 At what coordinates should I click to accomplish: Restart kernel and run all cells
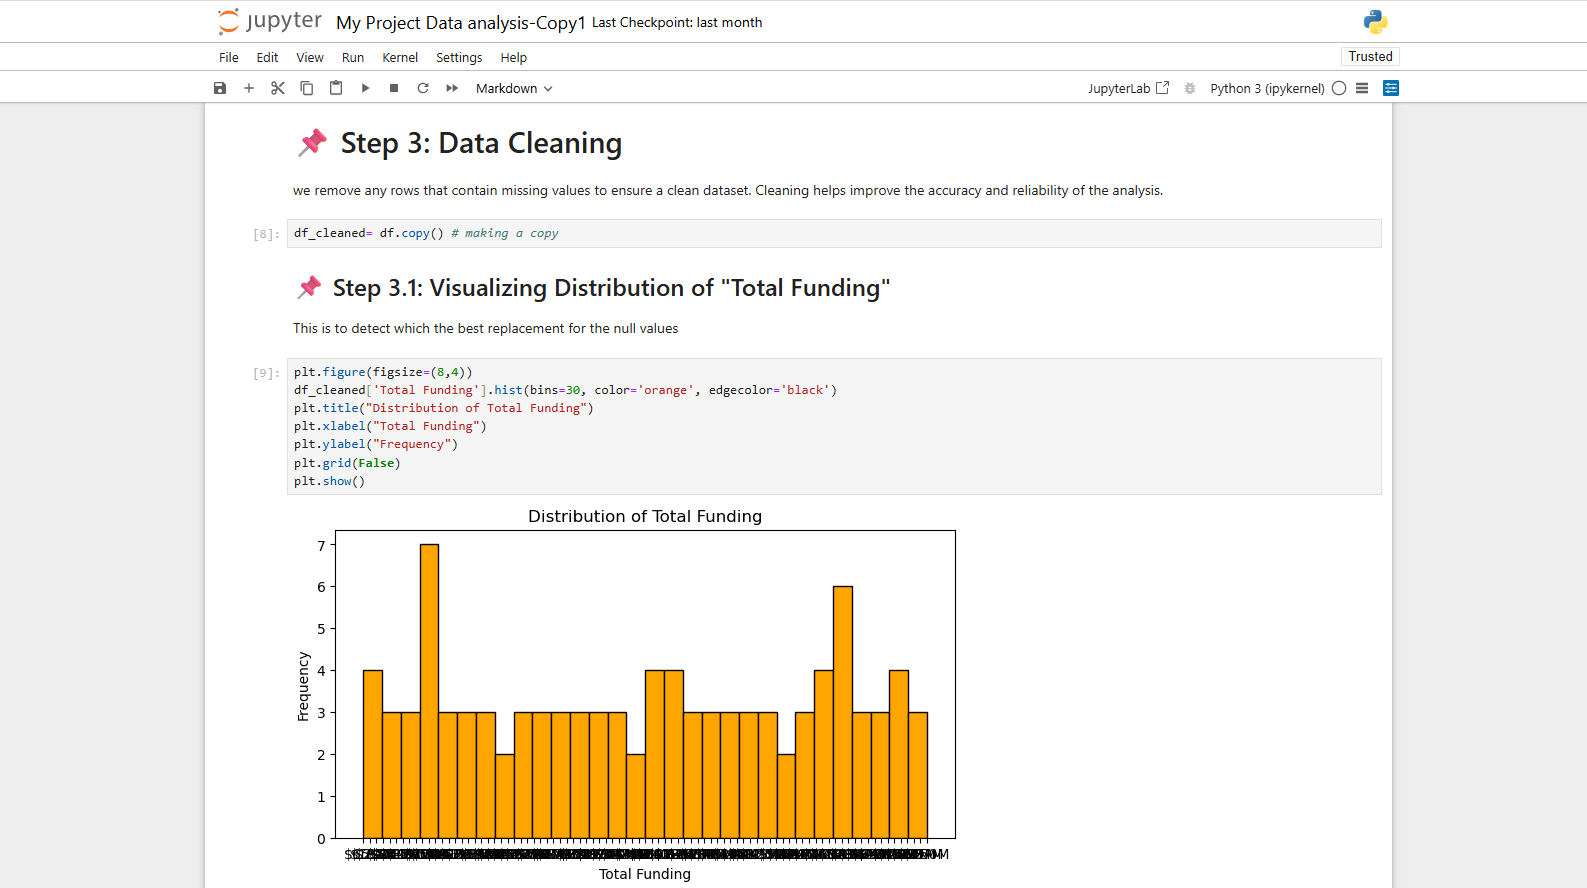tap(452, 88)
